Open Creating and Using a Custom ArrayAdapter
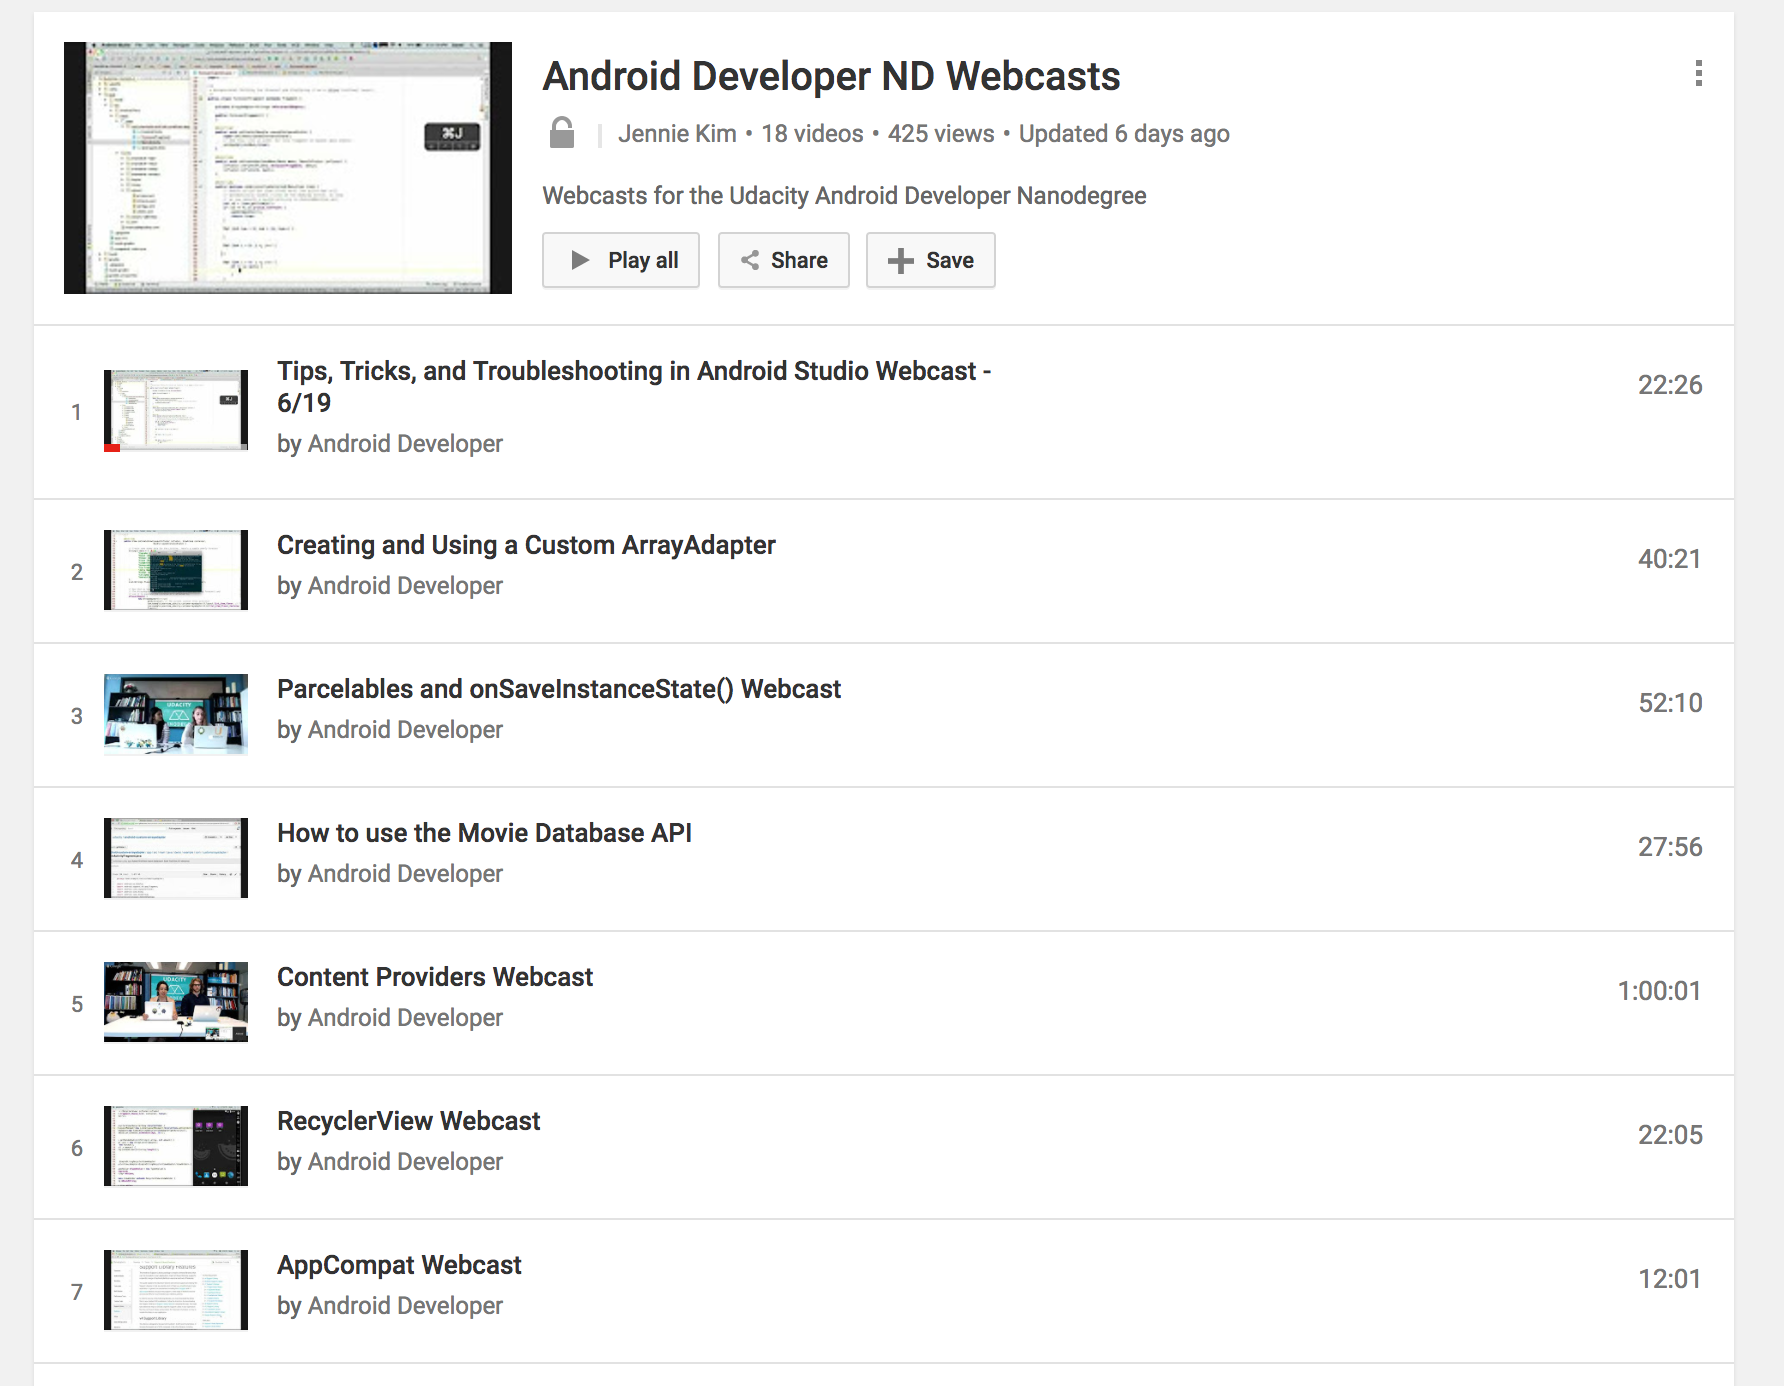The width and height of the screenshot is (1784, 1386). [526, 545]
